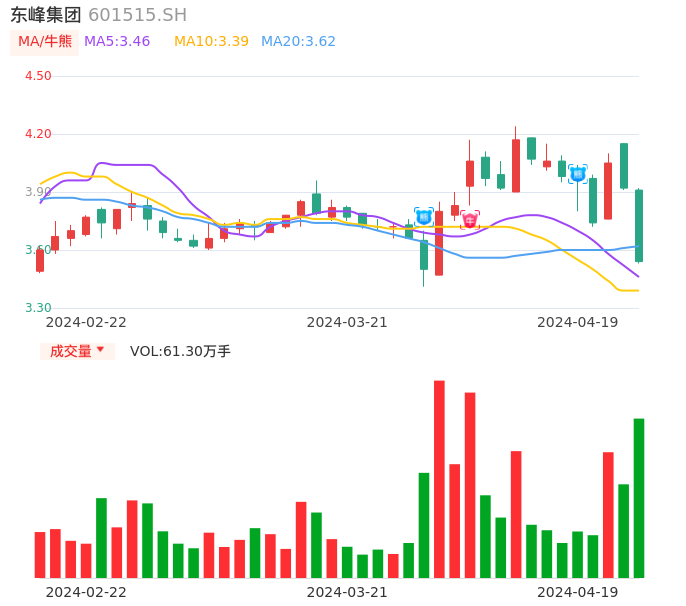Toggle the MA20 line legend
Image resolution: width=686 pixels, height=606 pixels.
click(x=298, y=42)
